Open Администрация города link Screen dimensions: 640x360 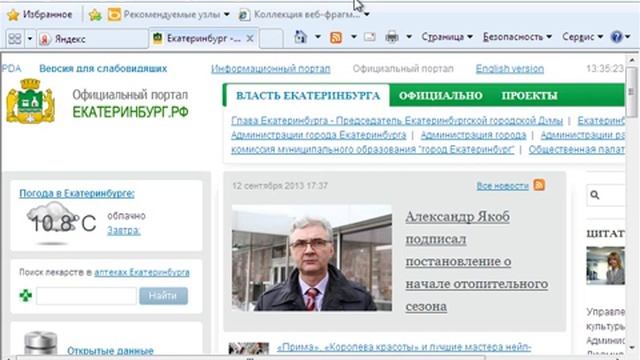coord(473,135)
